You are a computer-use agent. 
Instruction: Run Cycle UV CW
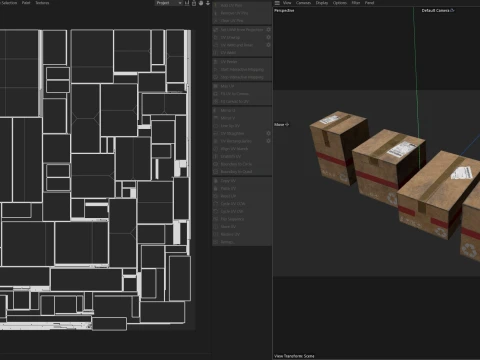click(242, 211)
